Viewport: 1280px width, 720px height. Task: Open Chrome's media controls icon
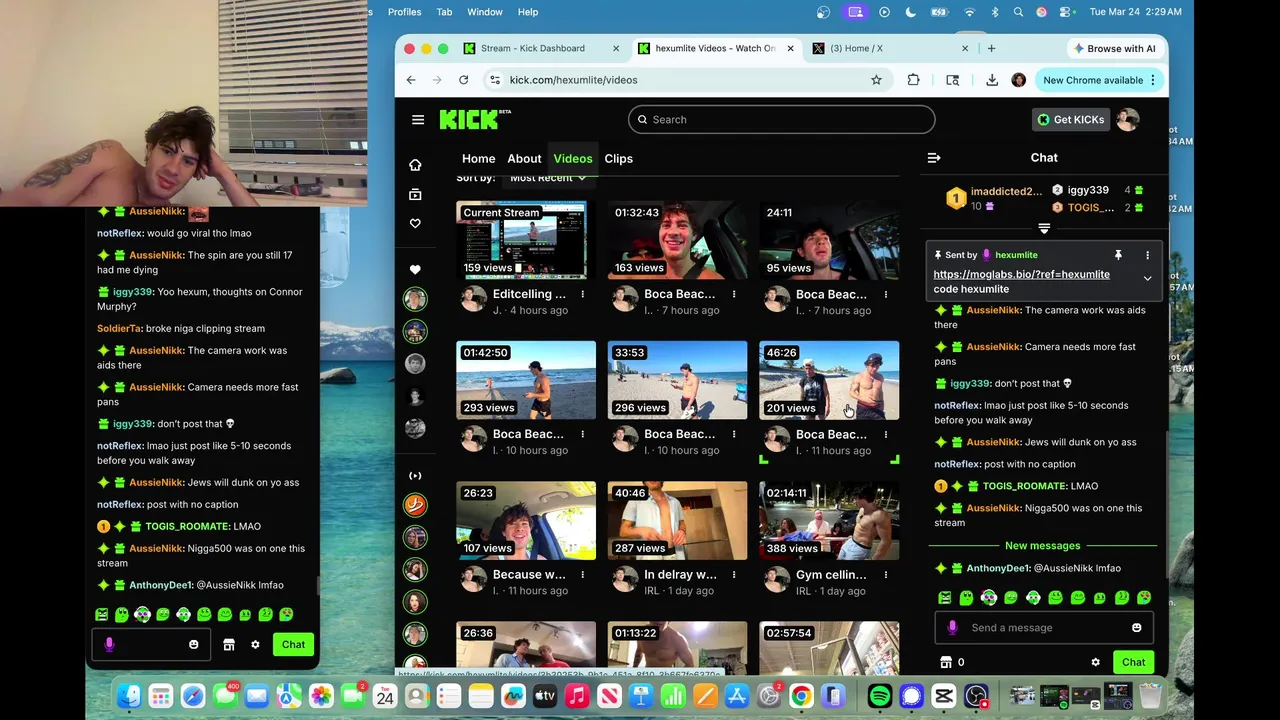[x=953, y=80]
